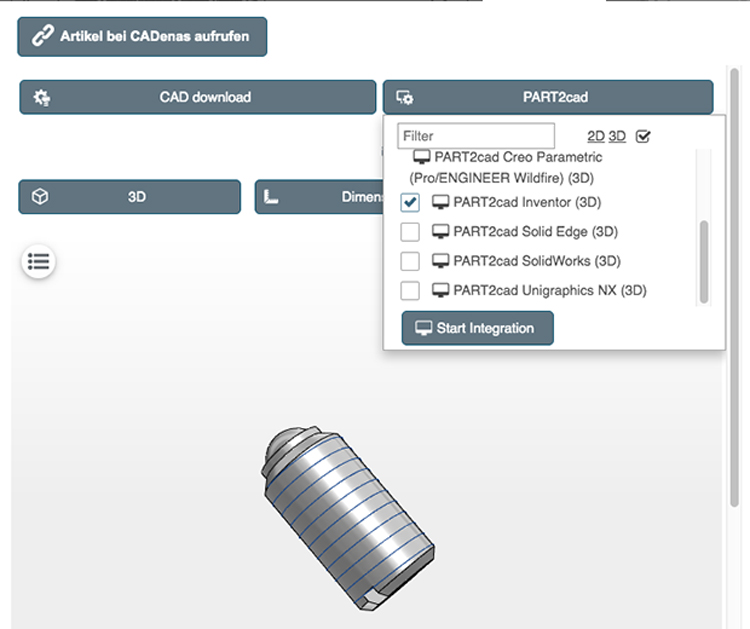Click the 2D filter link
Screen dimensions: 750x629
[596, 137]
